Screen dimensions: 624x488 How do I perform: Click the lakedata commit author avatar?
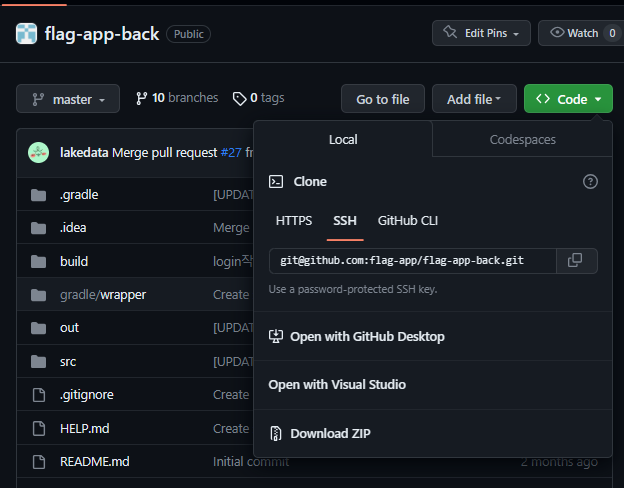tap(39, 152)
